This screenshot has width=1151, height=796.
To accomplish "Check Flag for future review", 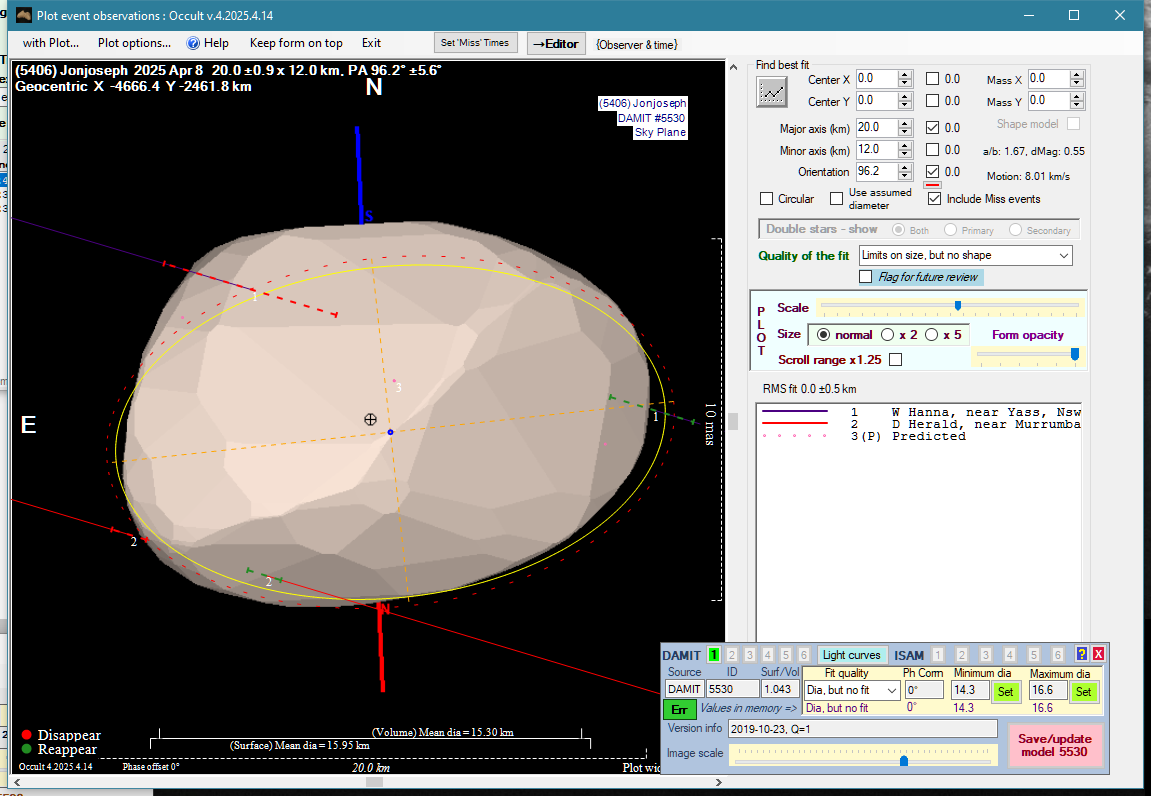I will pos(866,277).
